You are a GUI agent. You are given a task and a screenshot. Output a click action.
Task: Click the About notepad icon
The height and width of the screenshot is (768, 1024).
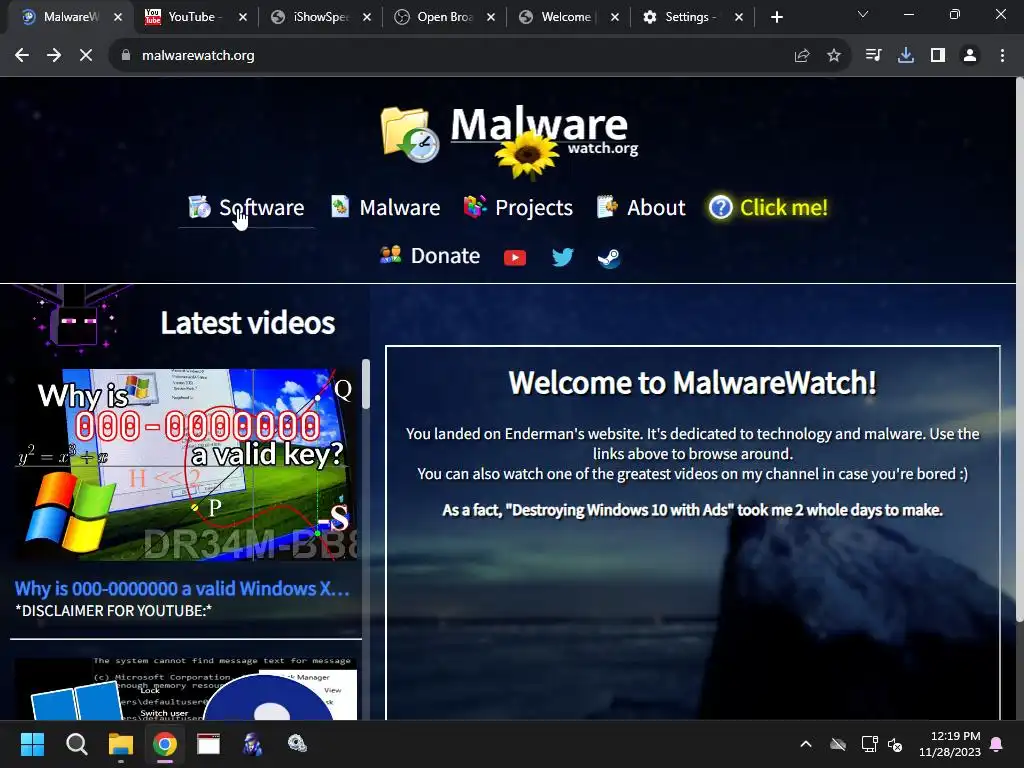coord(607,206)
